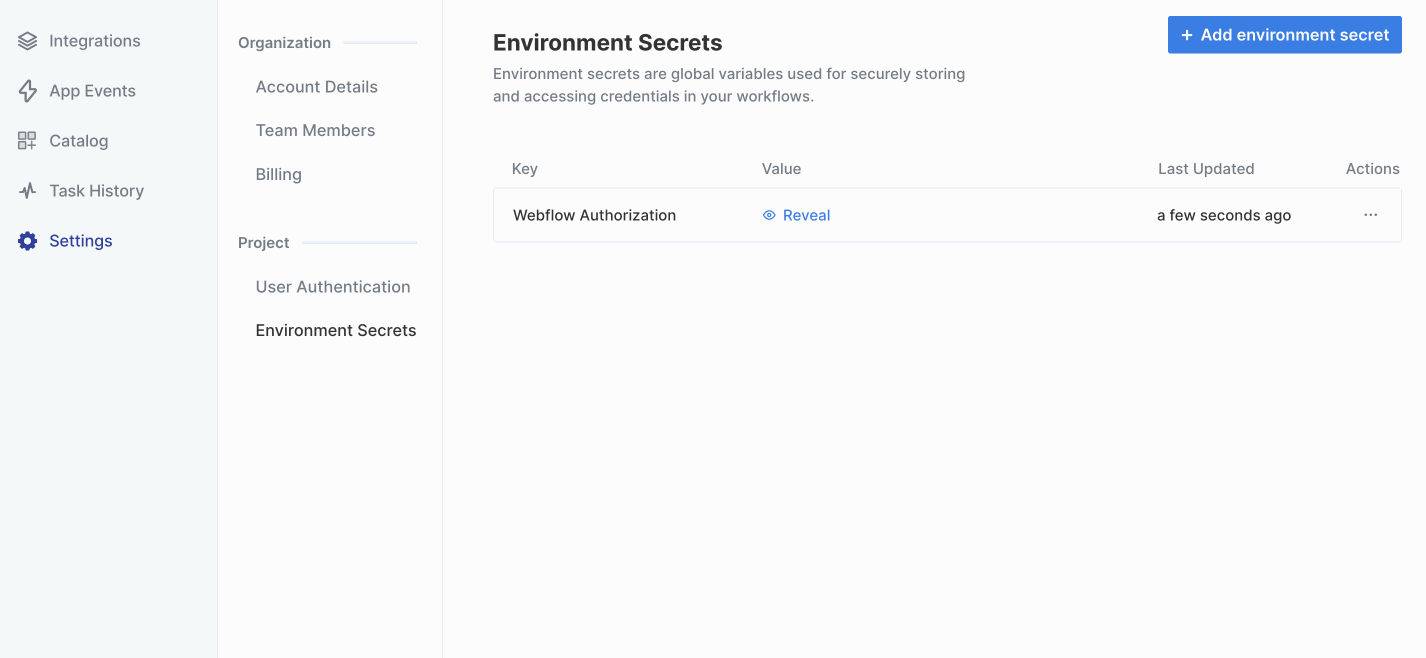Open Account Details settings

coord(316,87)
